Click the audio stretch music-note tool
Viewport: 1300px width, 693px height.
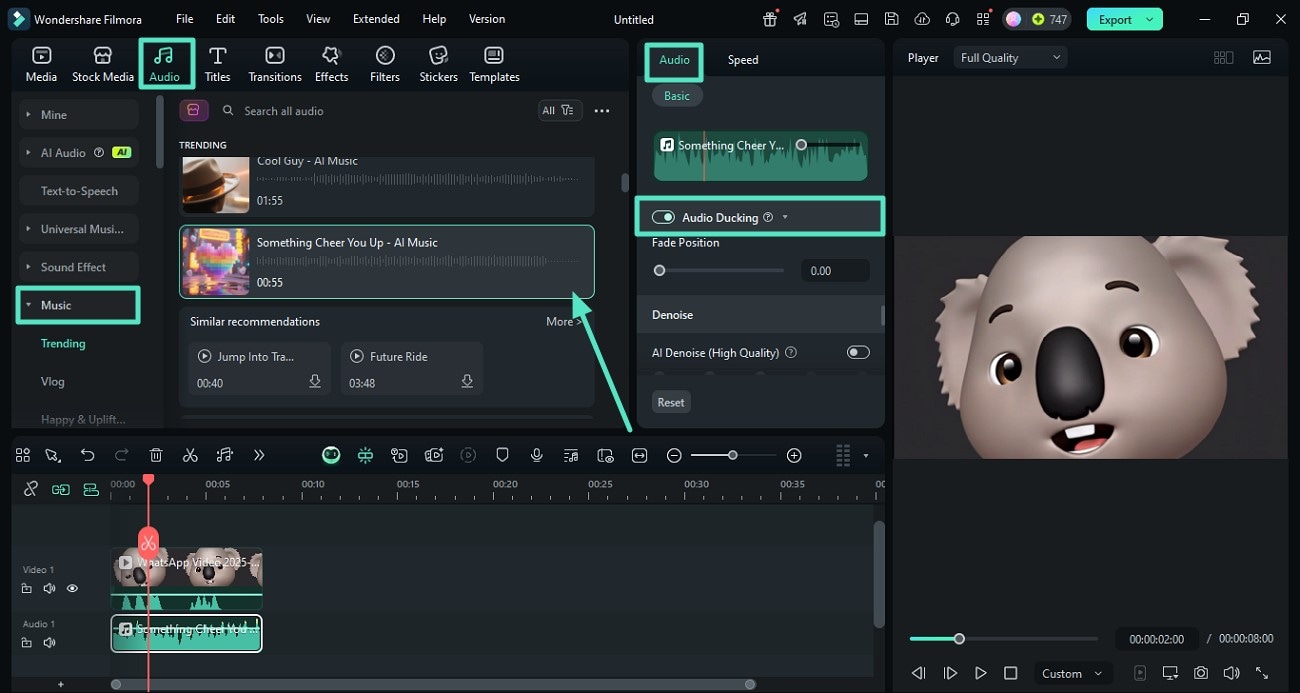point(225,455)
